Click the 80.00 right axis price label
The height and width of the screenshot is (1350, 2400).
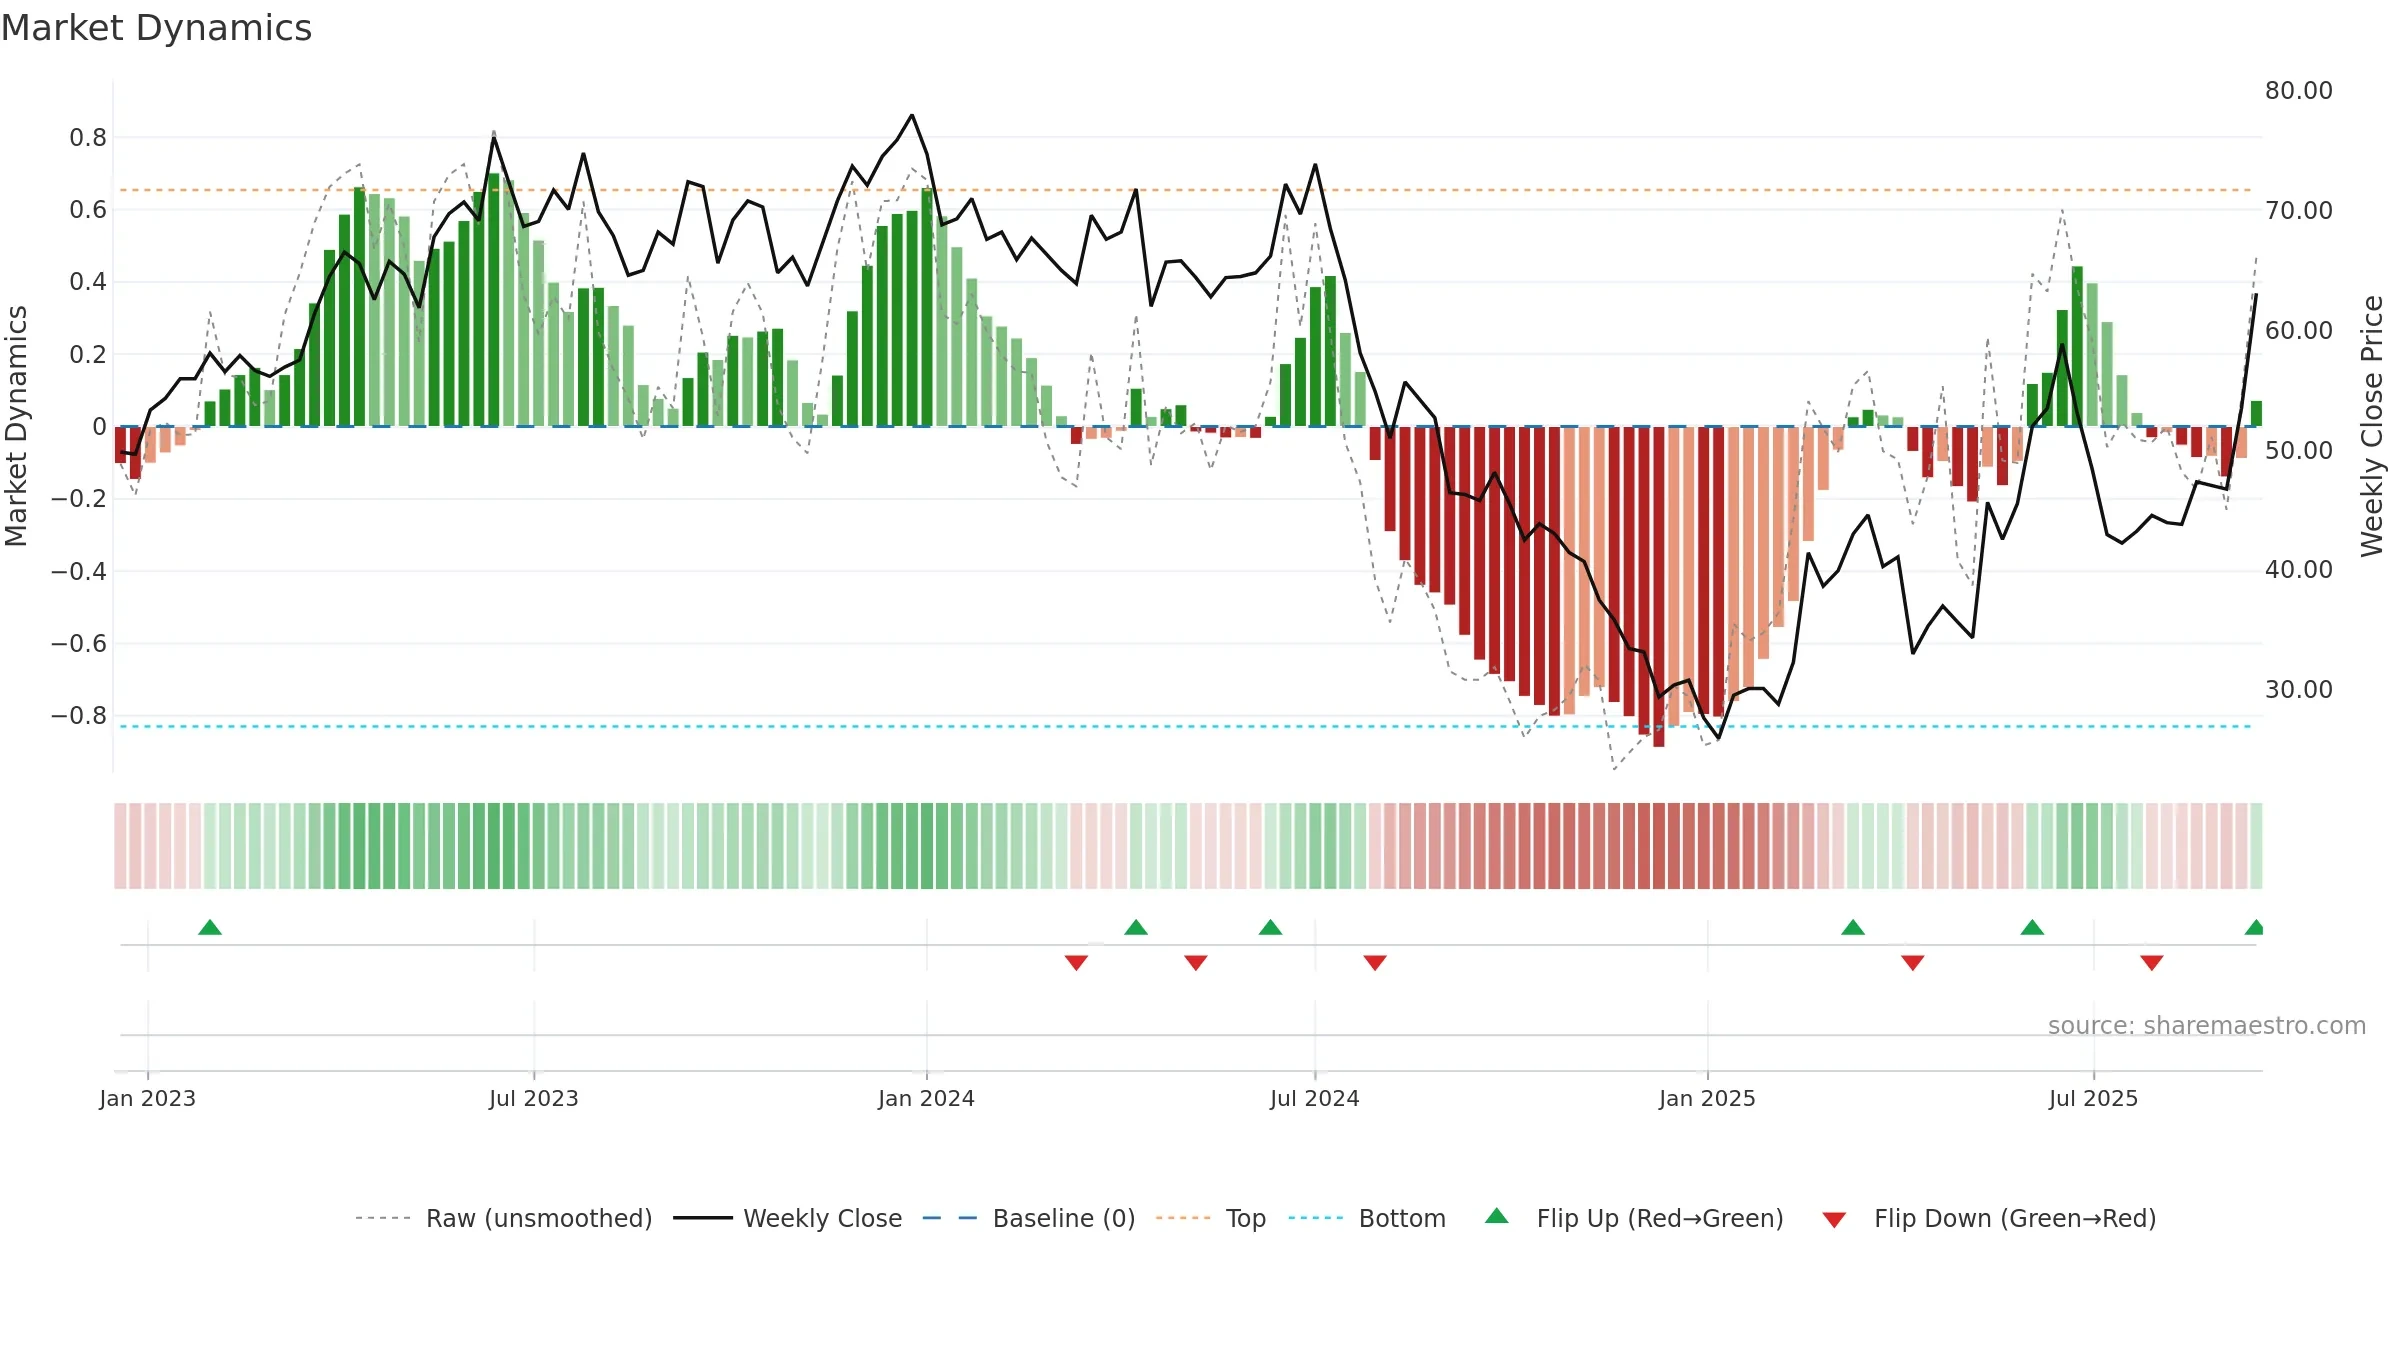click(2299, 91)
